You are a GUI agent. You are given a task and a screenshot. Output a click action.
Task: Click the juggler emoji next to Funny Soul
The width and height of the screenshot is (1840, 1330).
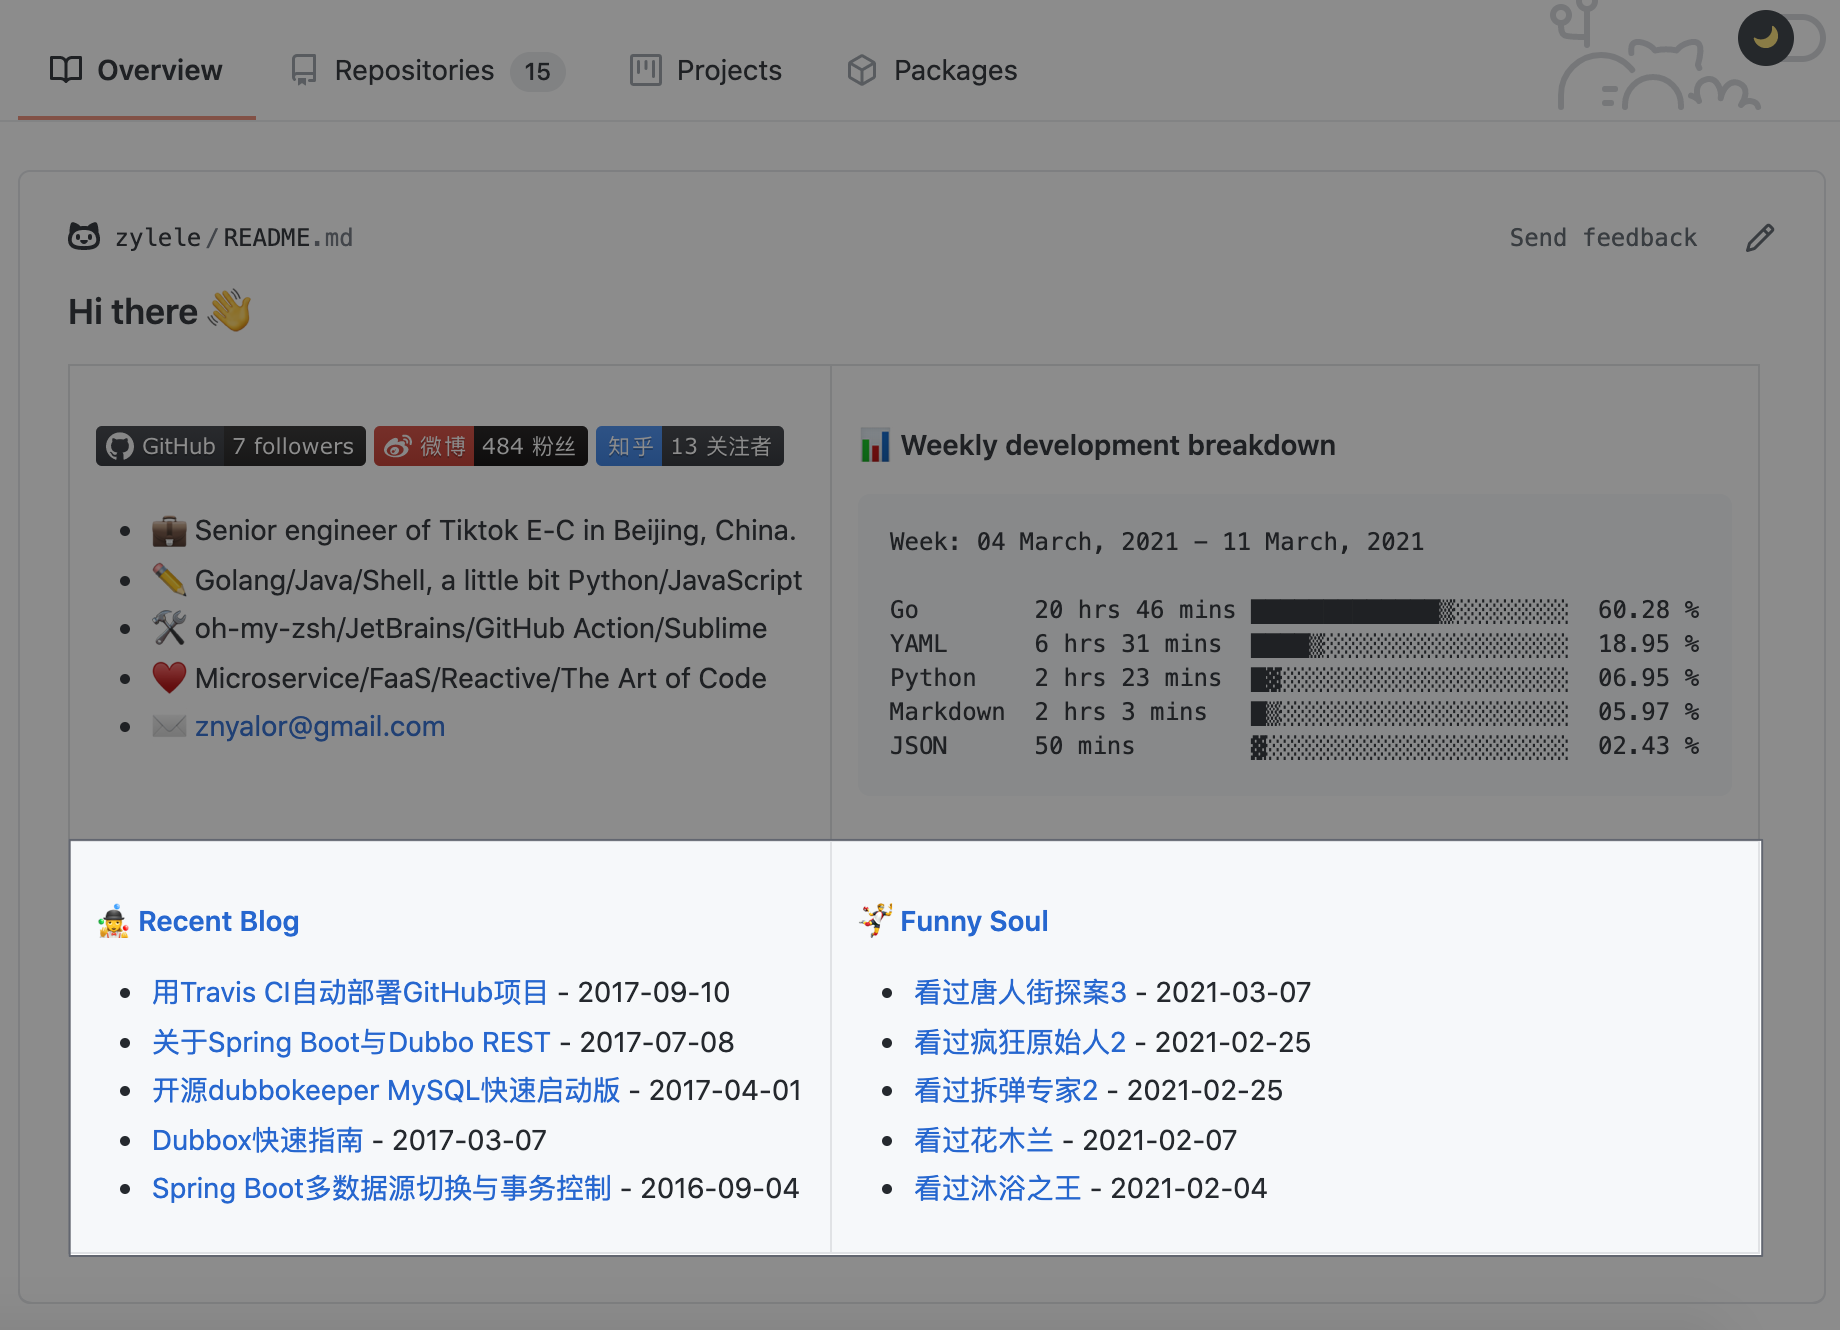tap(873, 922)
